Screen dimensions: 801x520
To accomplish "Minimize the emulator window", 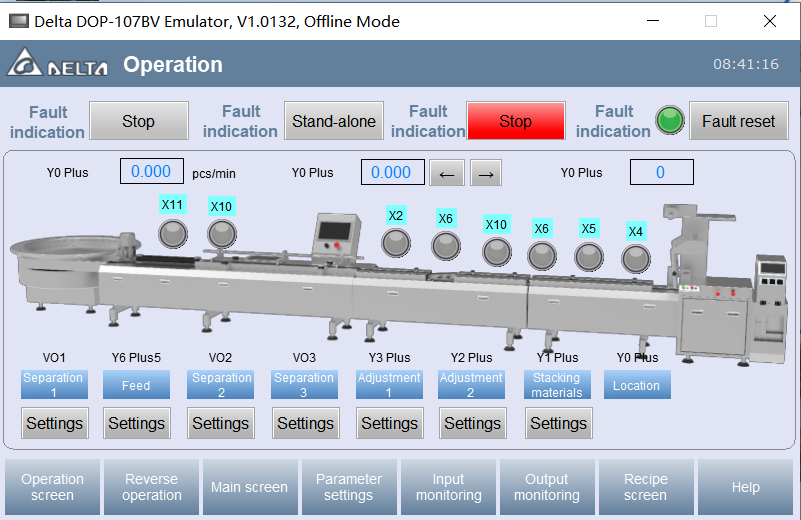I will [653, 21].
